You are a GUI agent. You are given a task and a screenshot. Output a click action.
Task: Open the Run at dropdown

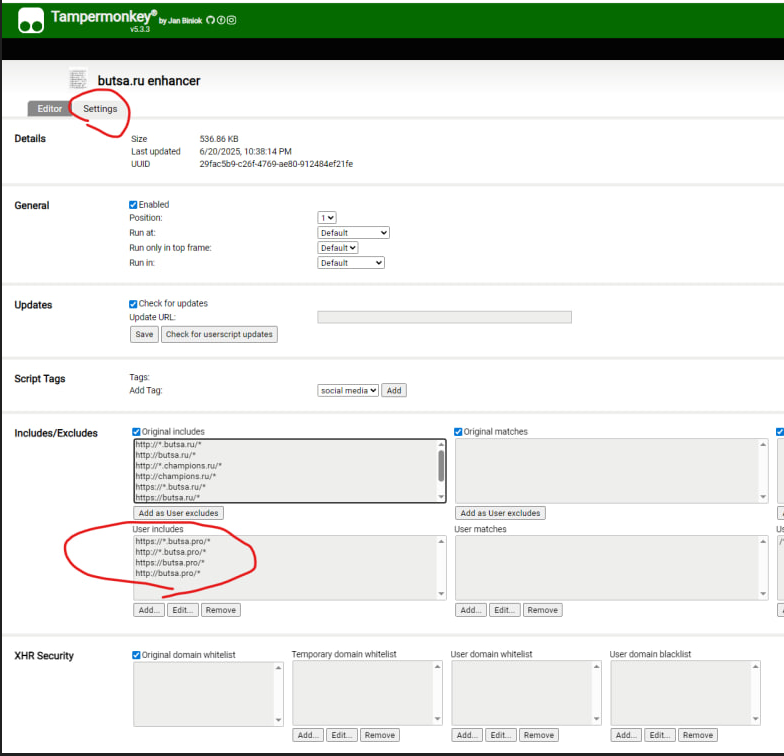tap(354, 232)
